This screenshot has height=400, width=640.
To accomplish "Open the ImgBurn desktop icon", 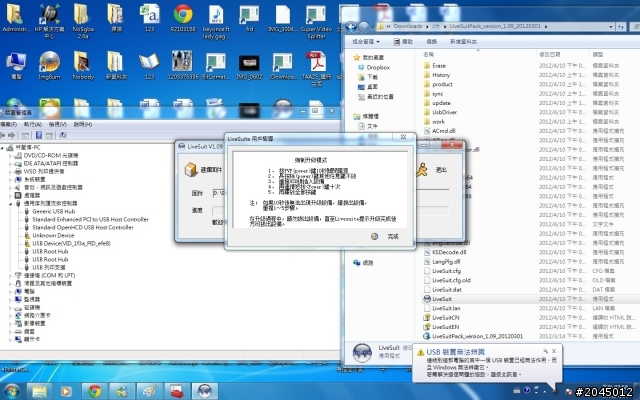I will tap(49, 65).
